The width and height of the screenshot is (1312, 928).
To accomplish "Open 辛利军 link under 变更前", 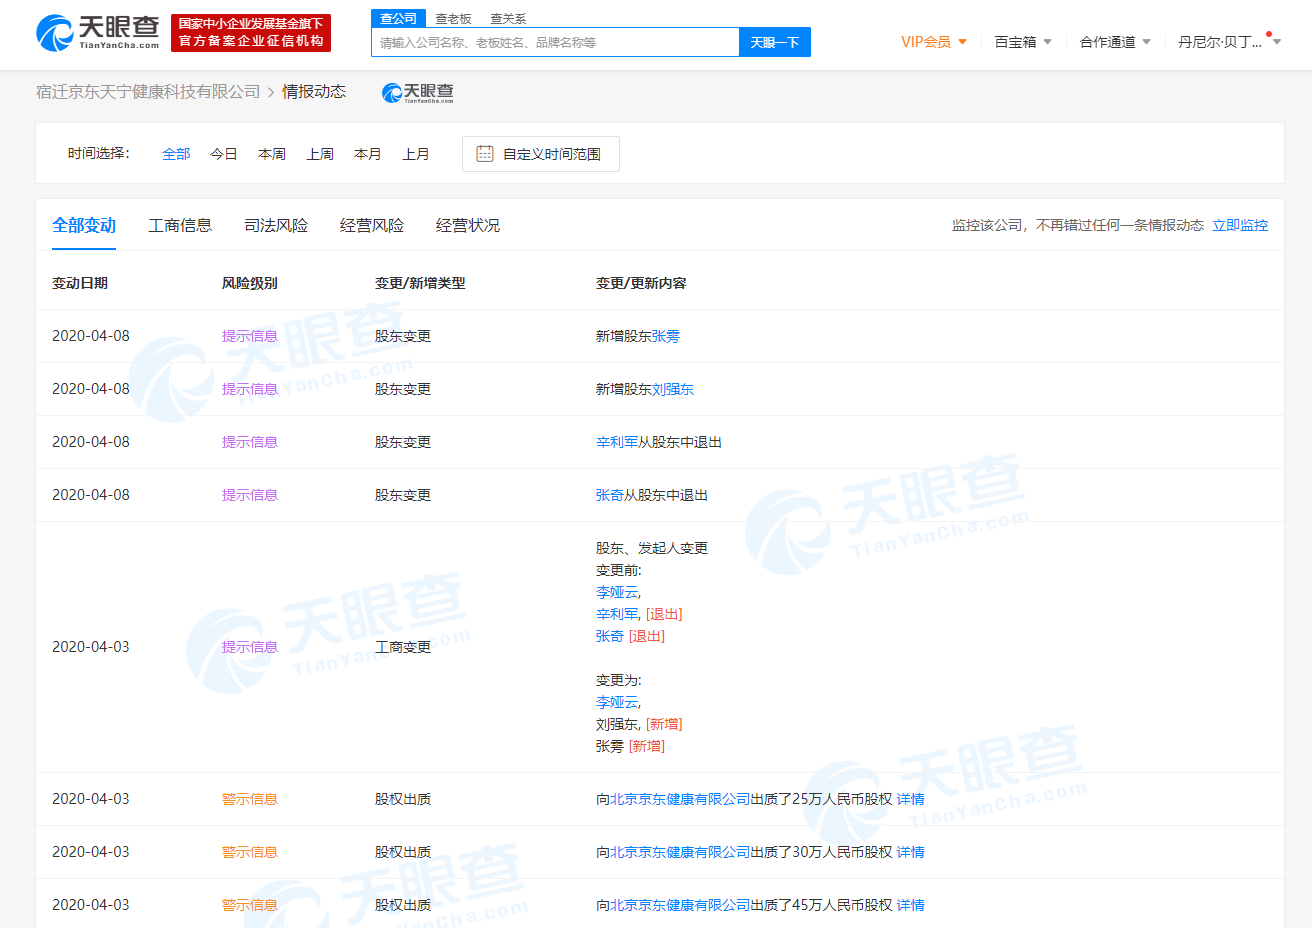I will pos(617,614).
